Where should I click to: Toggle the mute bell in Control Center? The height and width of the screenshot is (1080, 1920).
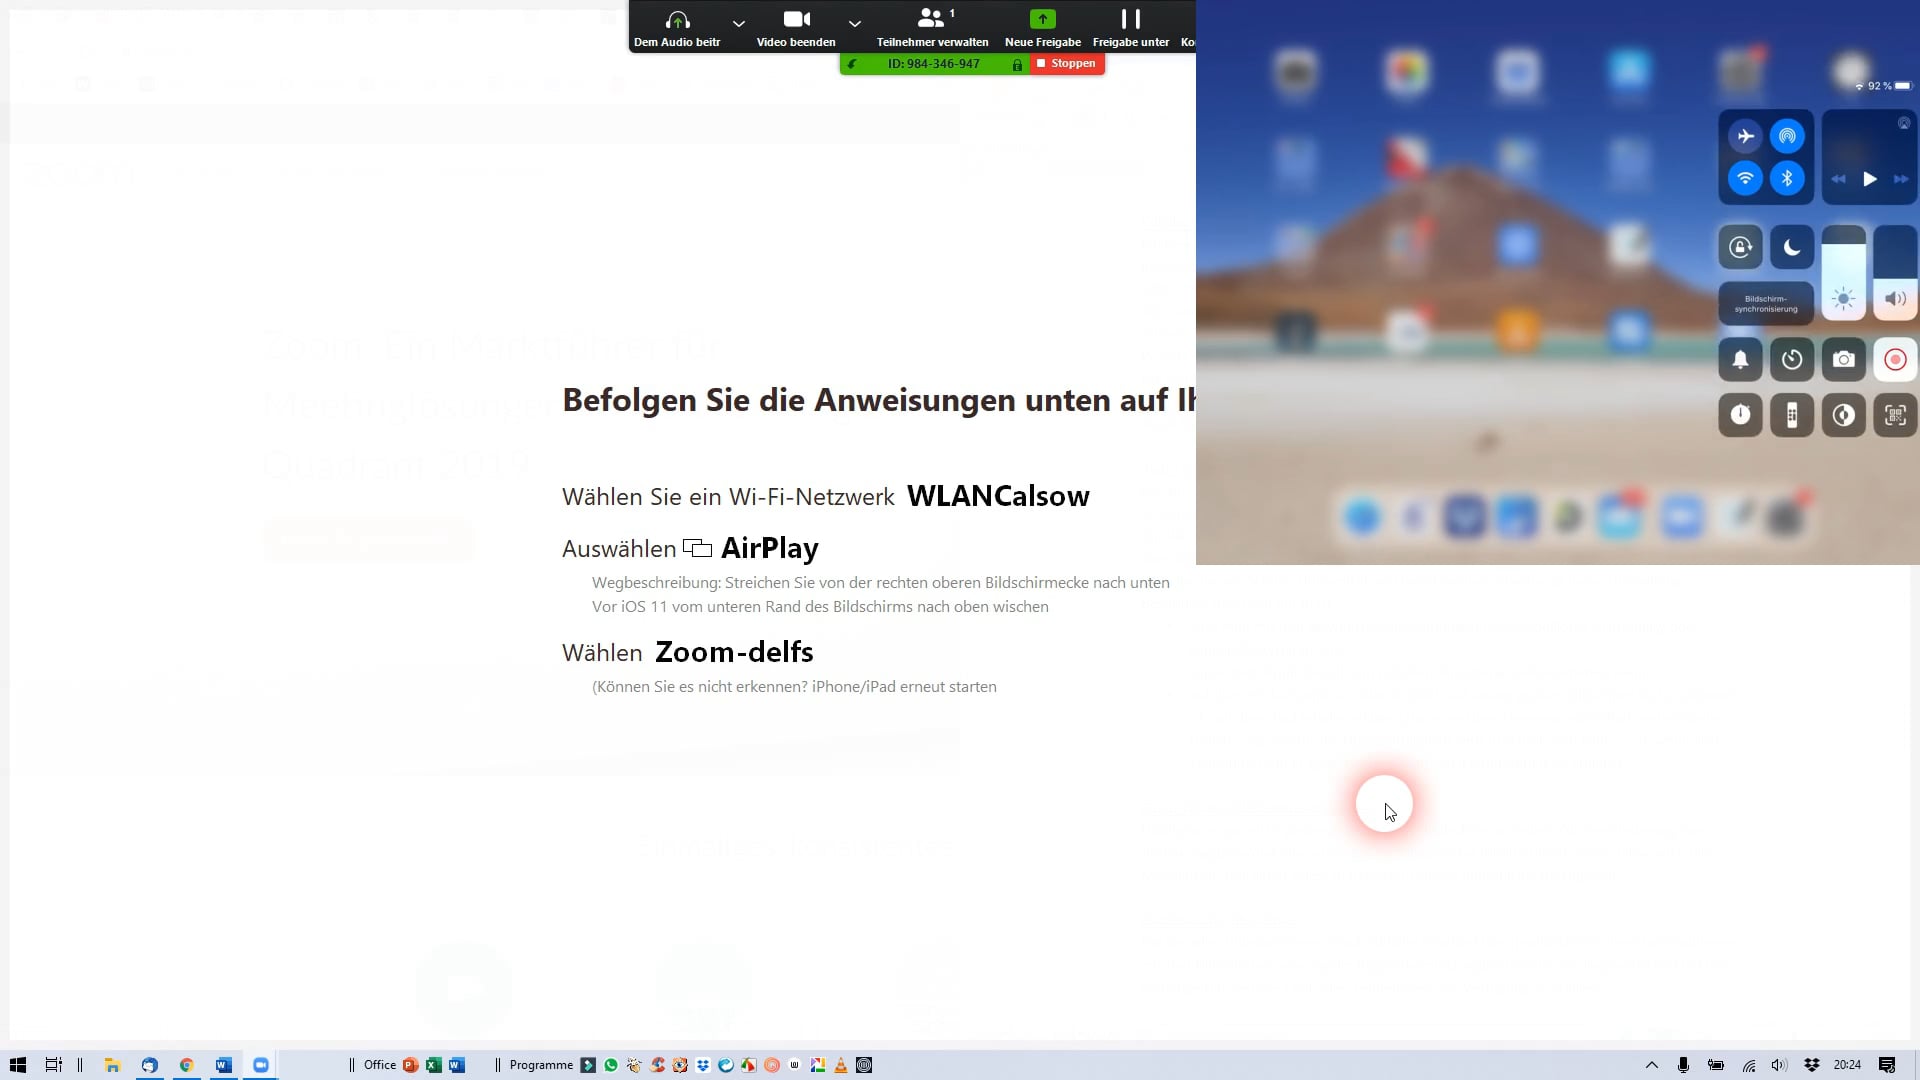tap(1740, 360)
